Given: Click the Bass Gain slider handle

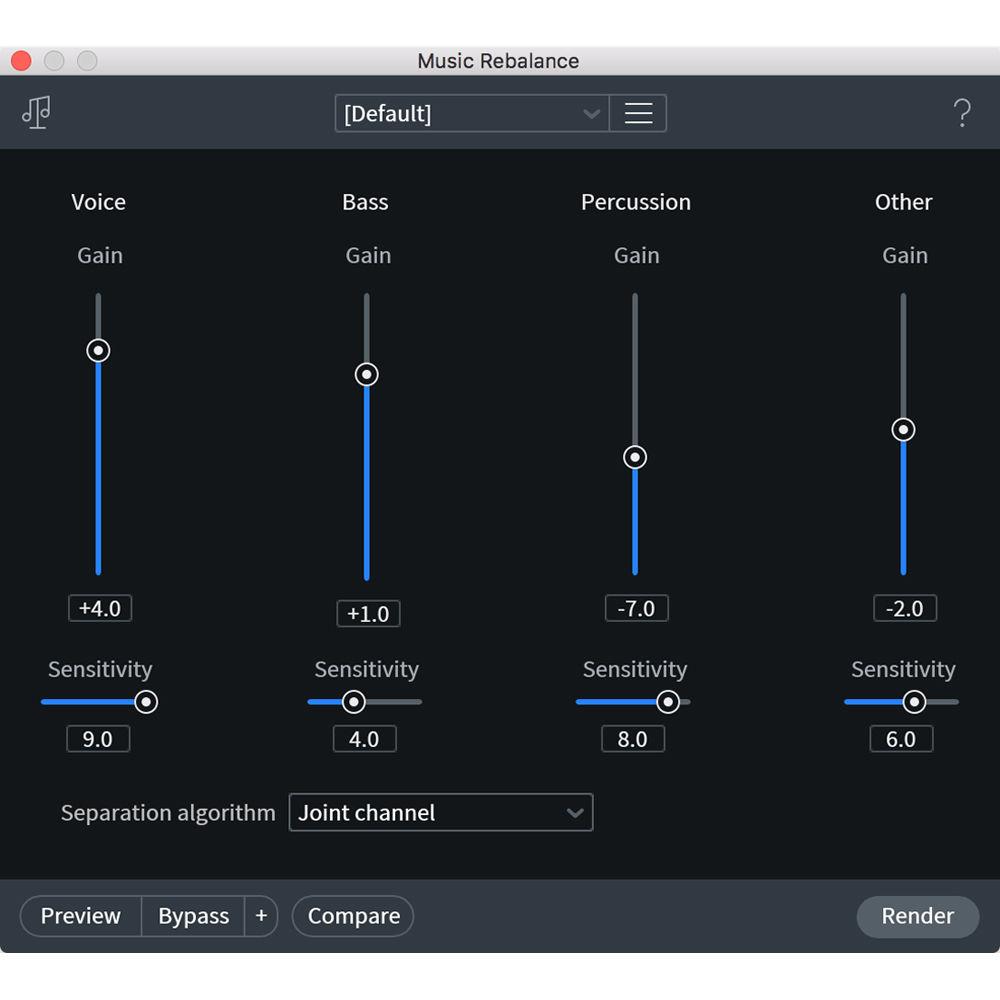Looking at the screenshot, I should 365,374.
